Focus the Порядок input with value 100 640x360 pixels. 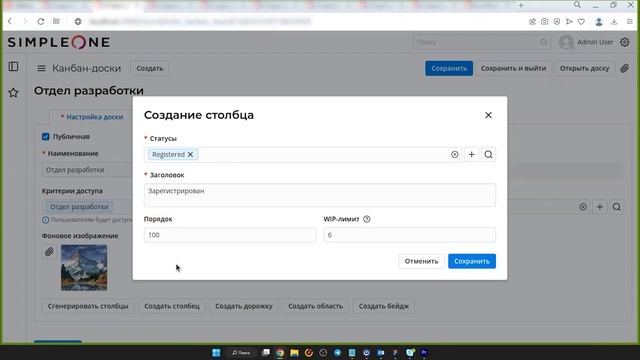click(x=230, y=235)
